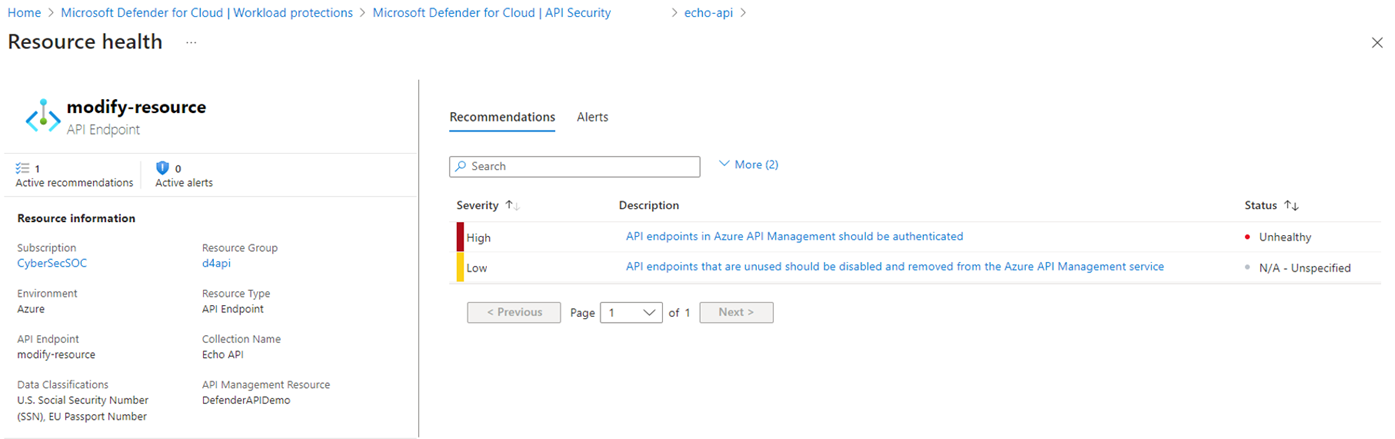Navigate to echo-api breadcrumb
The image size is (1395, 439).
[709, 13]
